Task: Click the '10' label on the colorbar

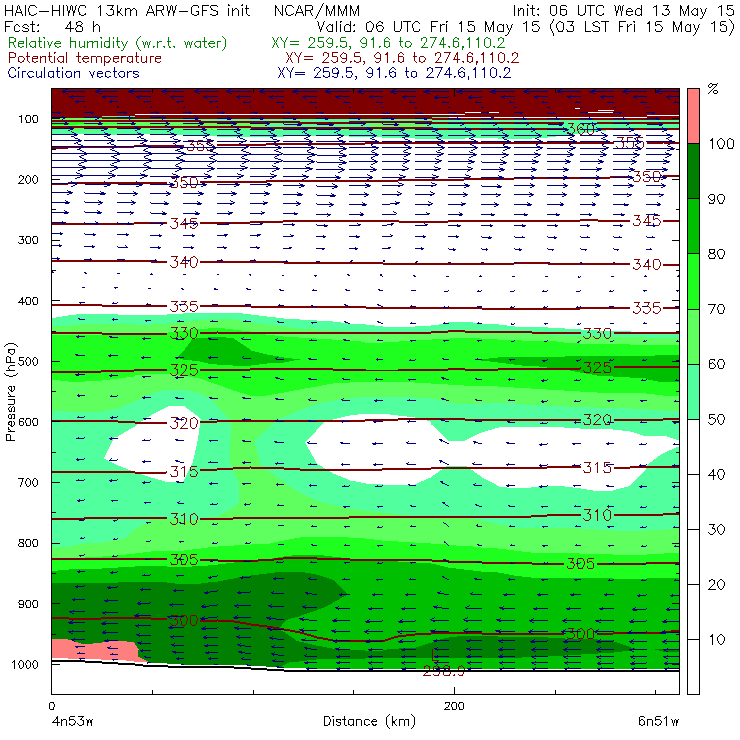Action: [x=717, y=639]
